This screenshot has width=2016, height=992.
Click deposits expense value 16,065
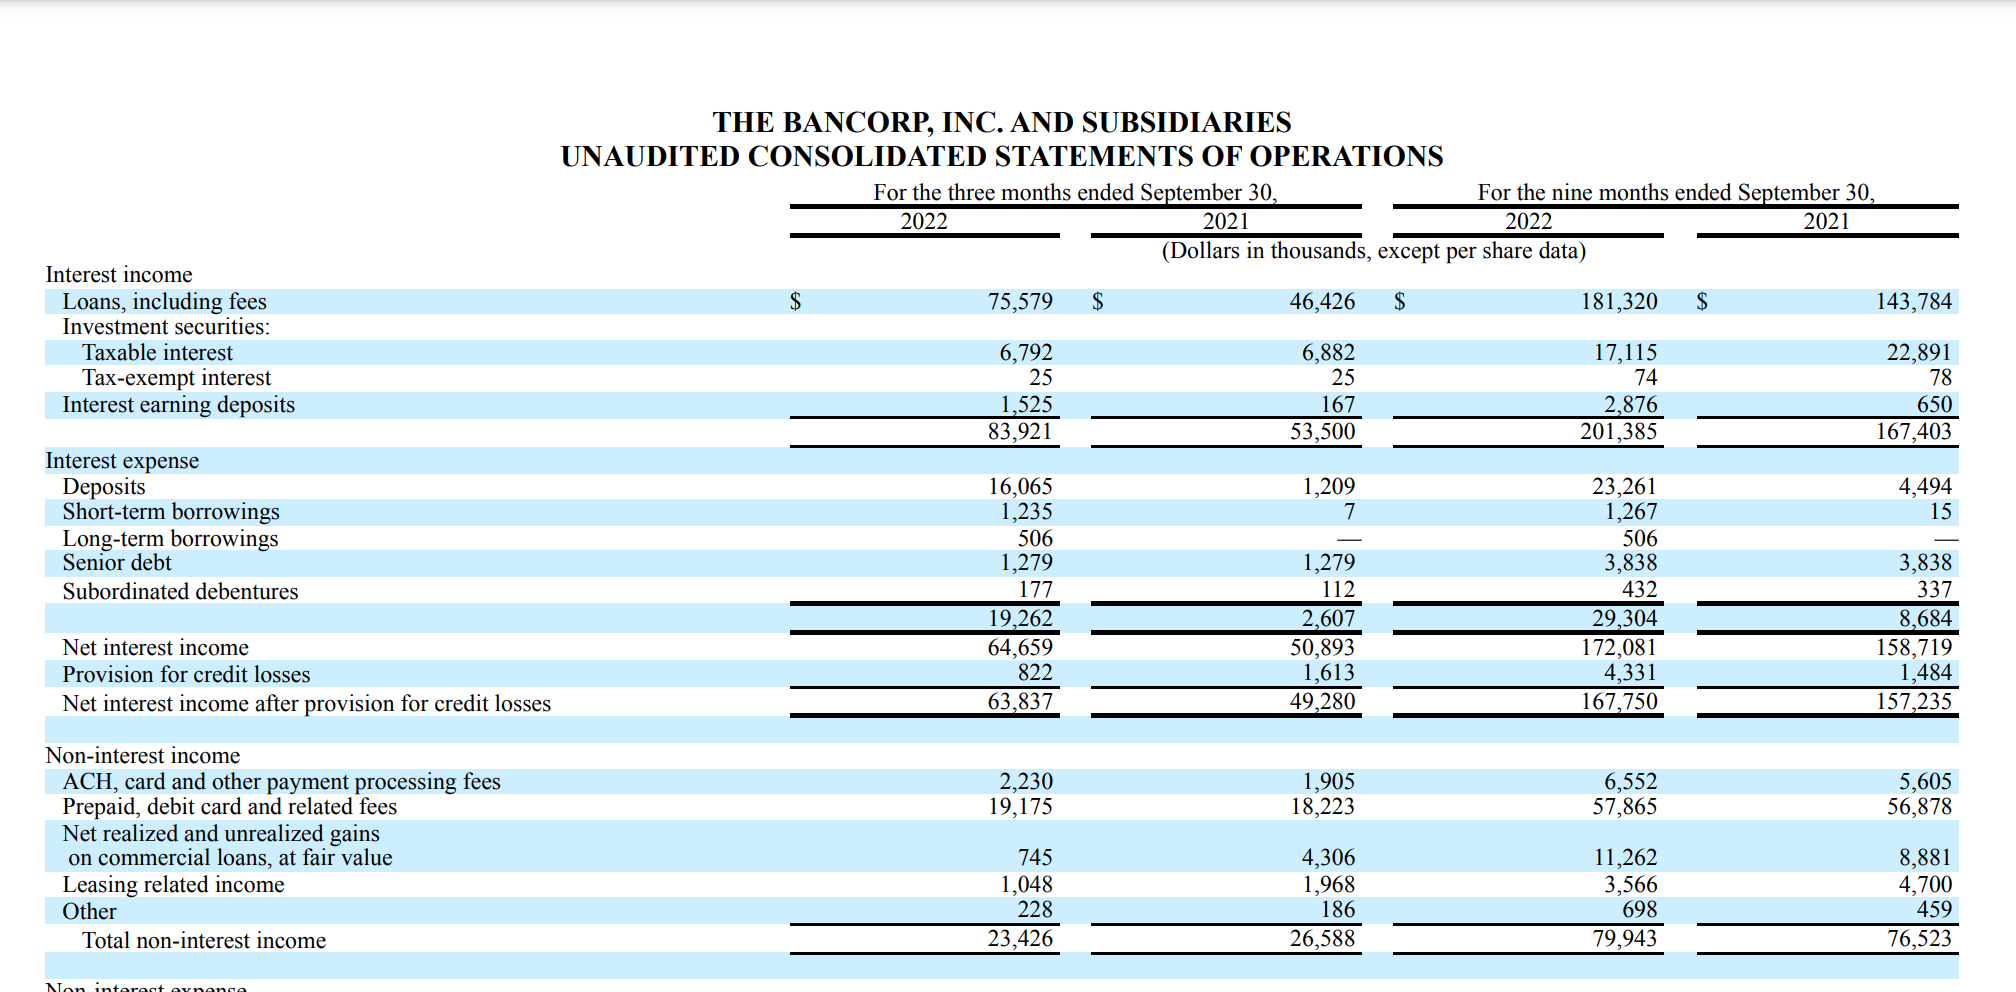pyautogui.click(x=1020, y=486)
